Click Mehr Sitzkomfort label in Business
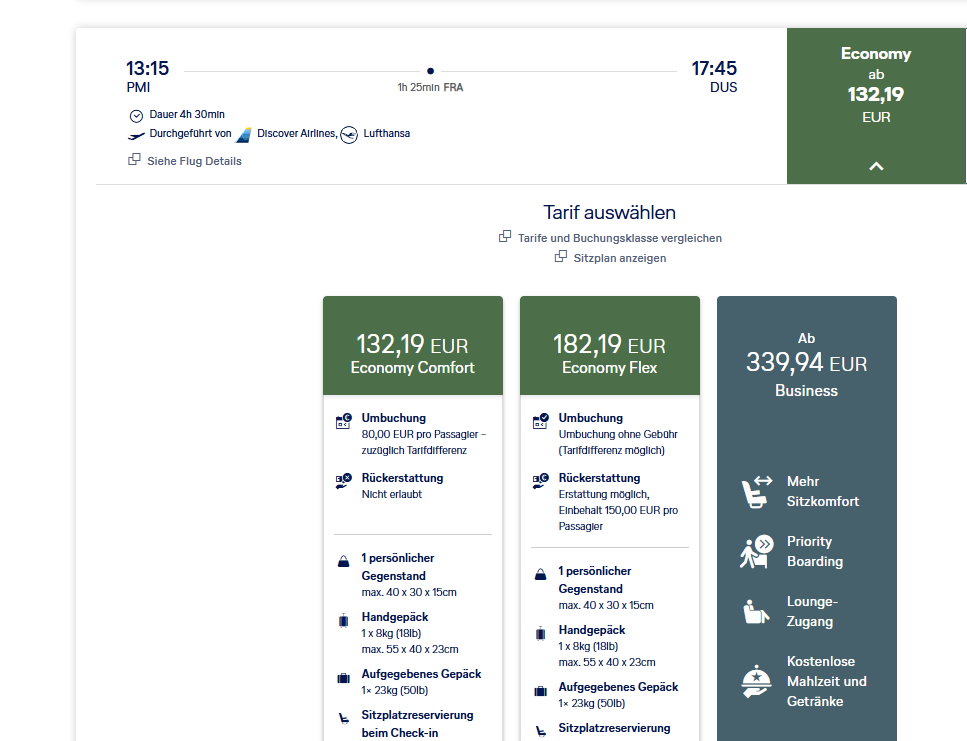Screen dimensions: 967x741 coord(823,491)
